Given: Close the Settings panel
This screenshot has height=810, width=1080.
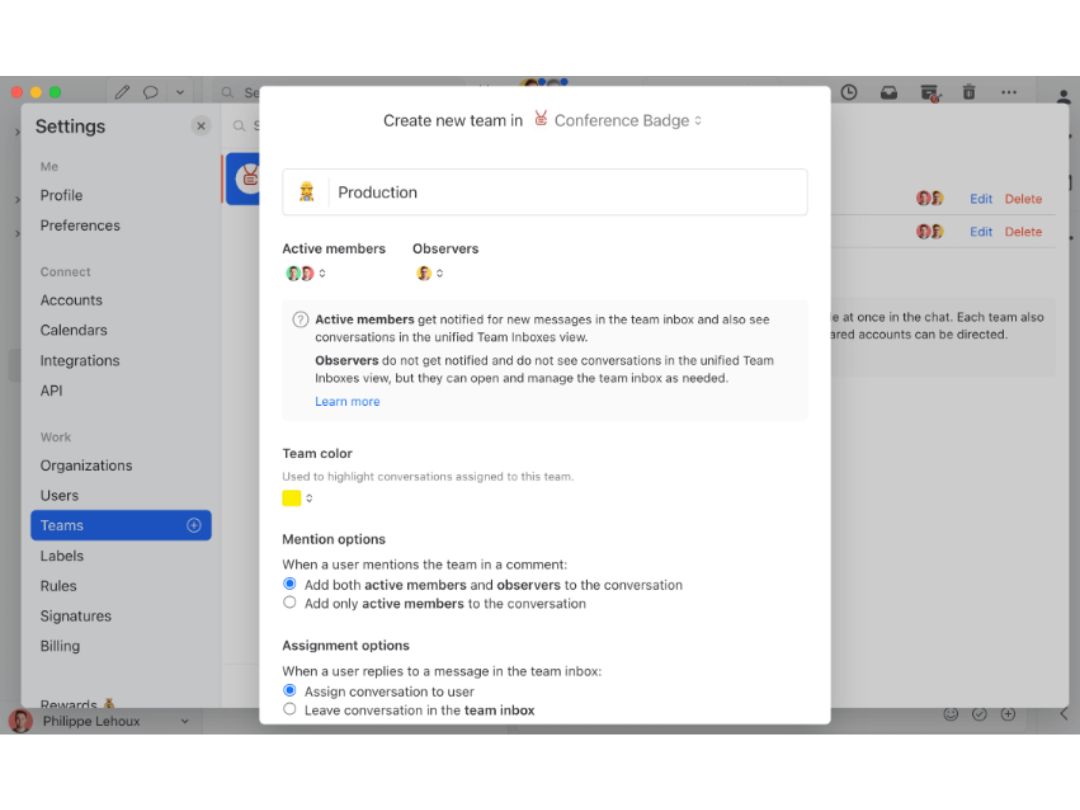Looking at the screenshot, I should click(200, 126).
